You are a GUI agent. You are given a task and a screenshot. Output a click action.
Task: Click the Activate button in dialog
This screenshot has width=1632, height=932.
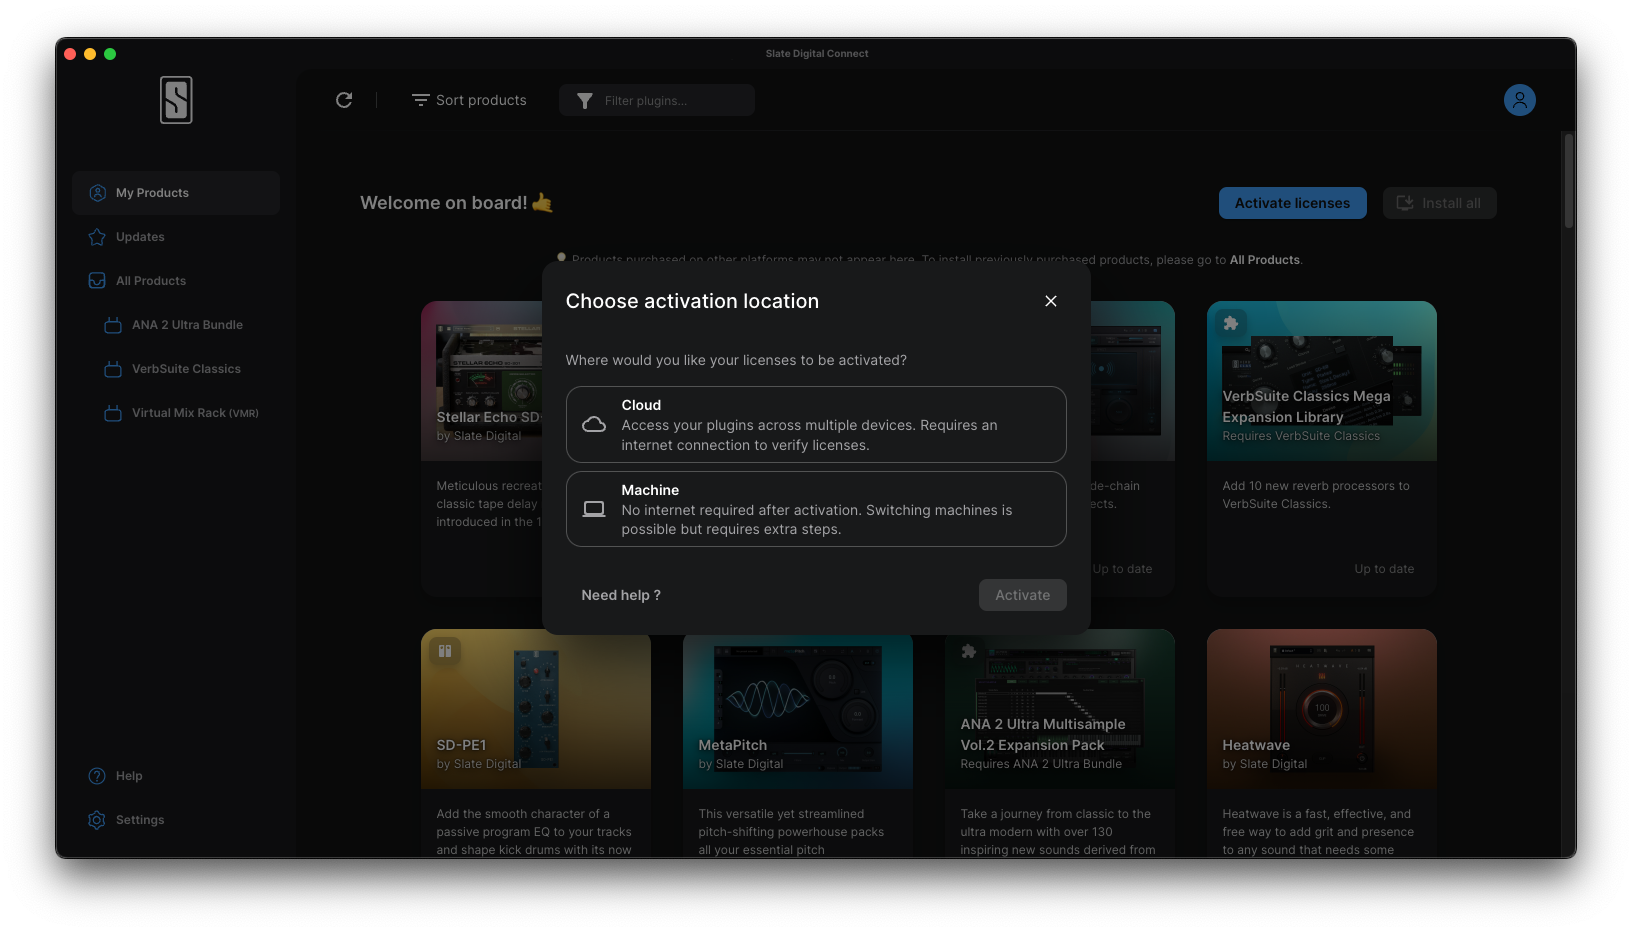tap(1023, 595)
